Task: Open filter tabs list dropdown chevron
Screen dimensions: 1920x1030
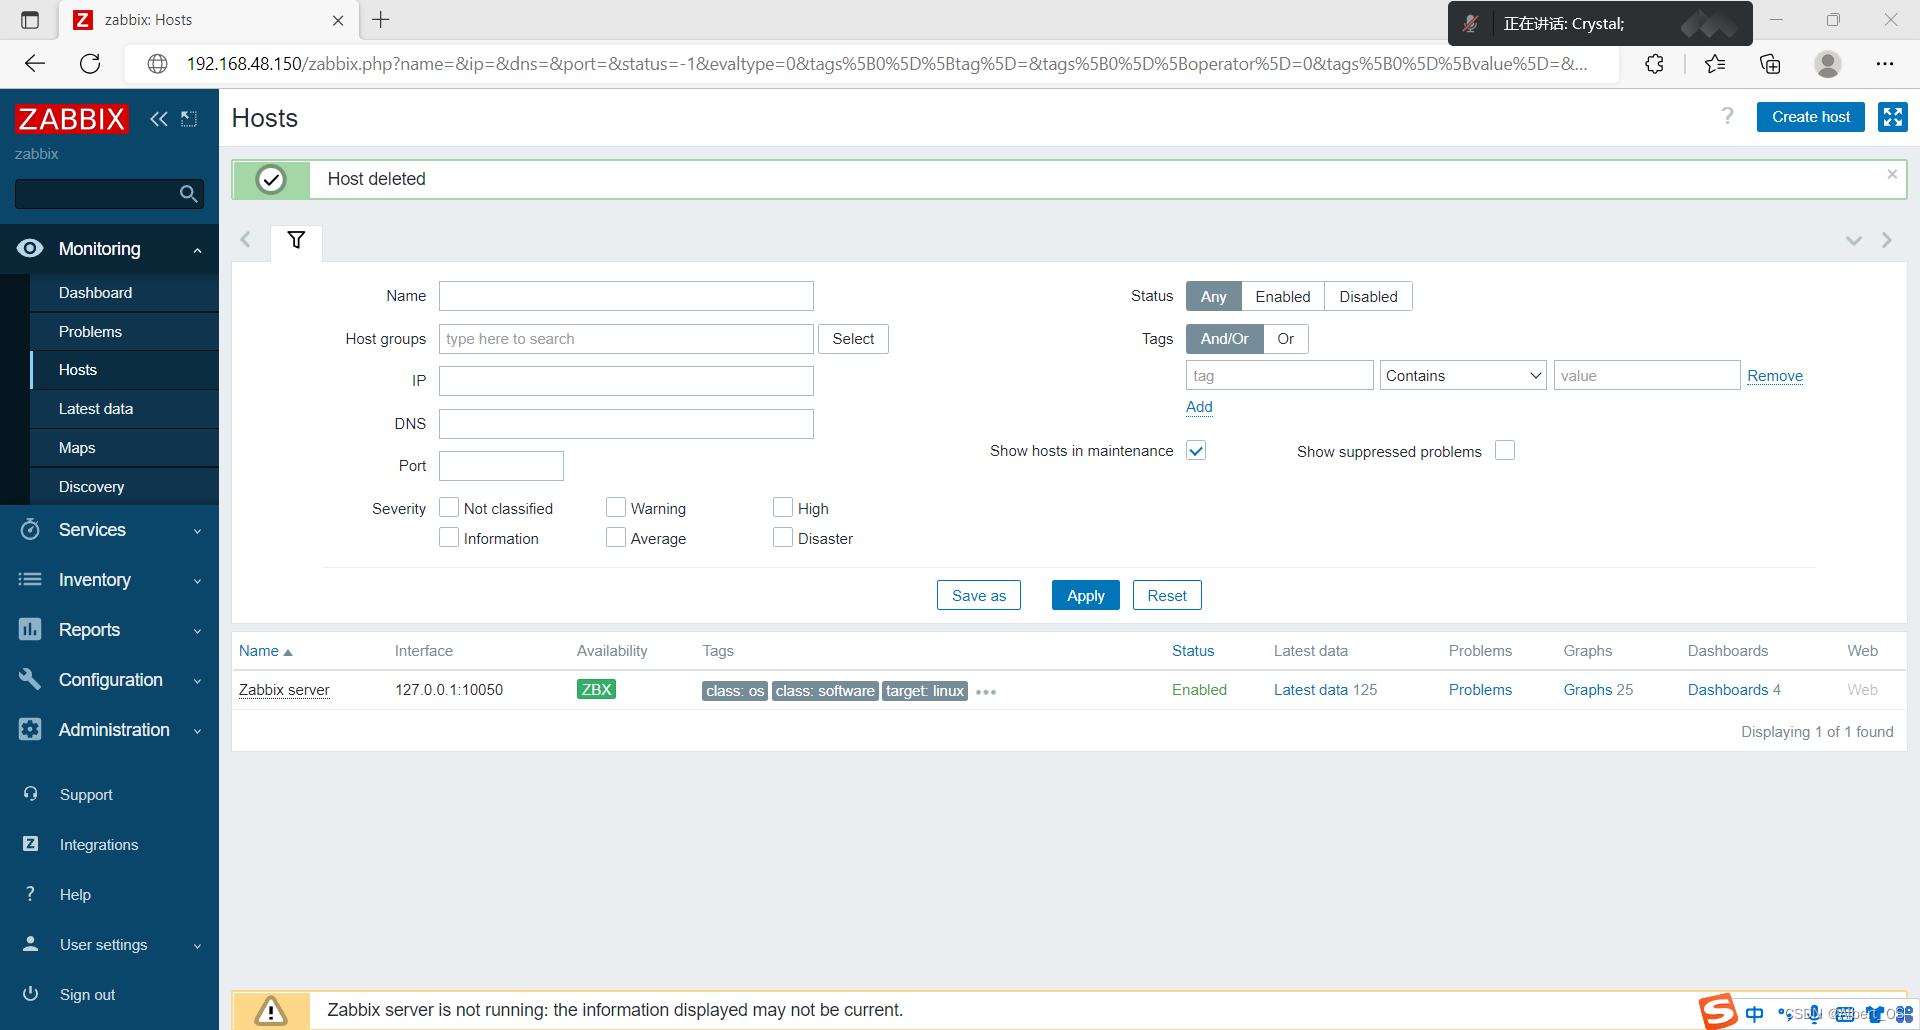Action: [1853, 240]
